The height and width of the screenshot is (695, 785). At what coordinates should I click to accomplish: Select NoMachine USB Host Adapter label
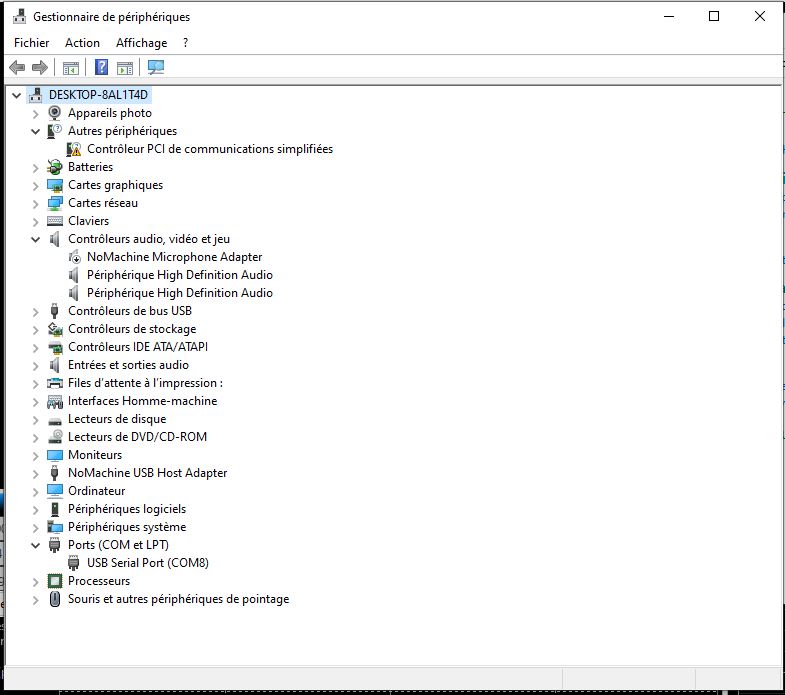click(x=147, y=473)
